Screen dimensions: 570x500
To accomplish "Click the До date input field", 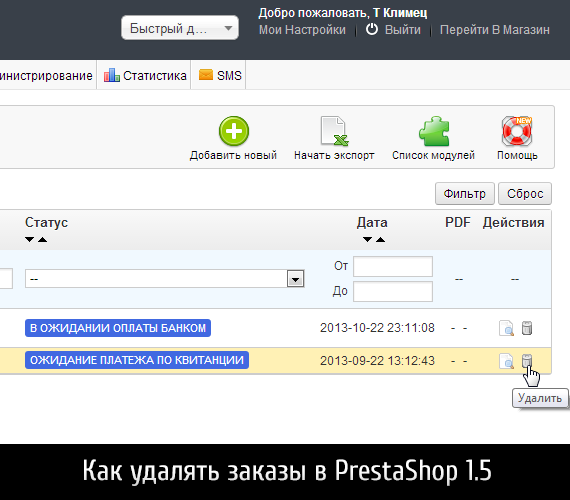I will point(393,291).
